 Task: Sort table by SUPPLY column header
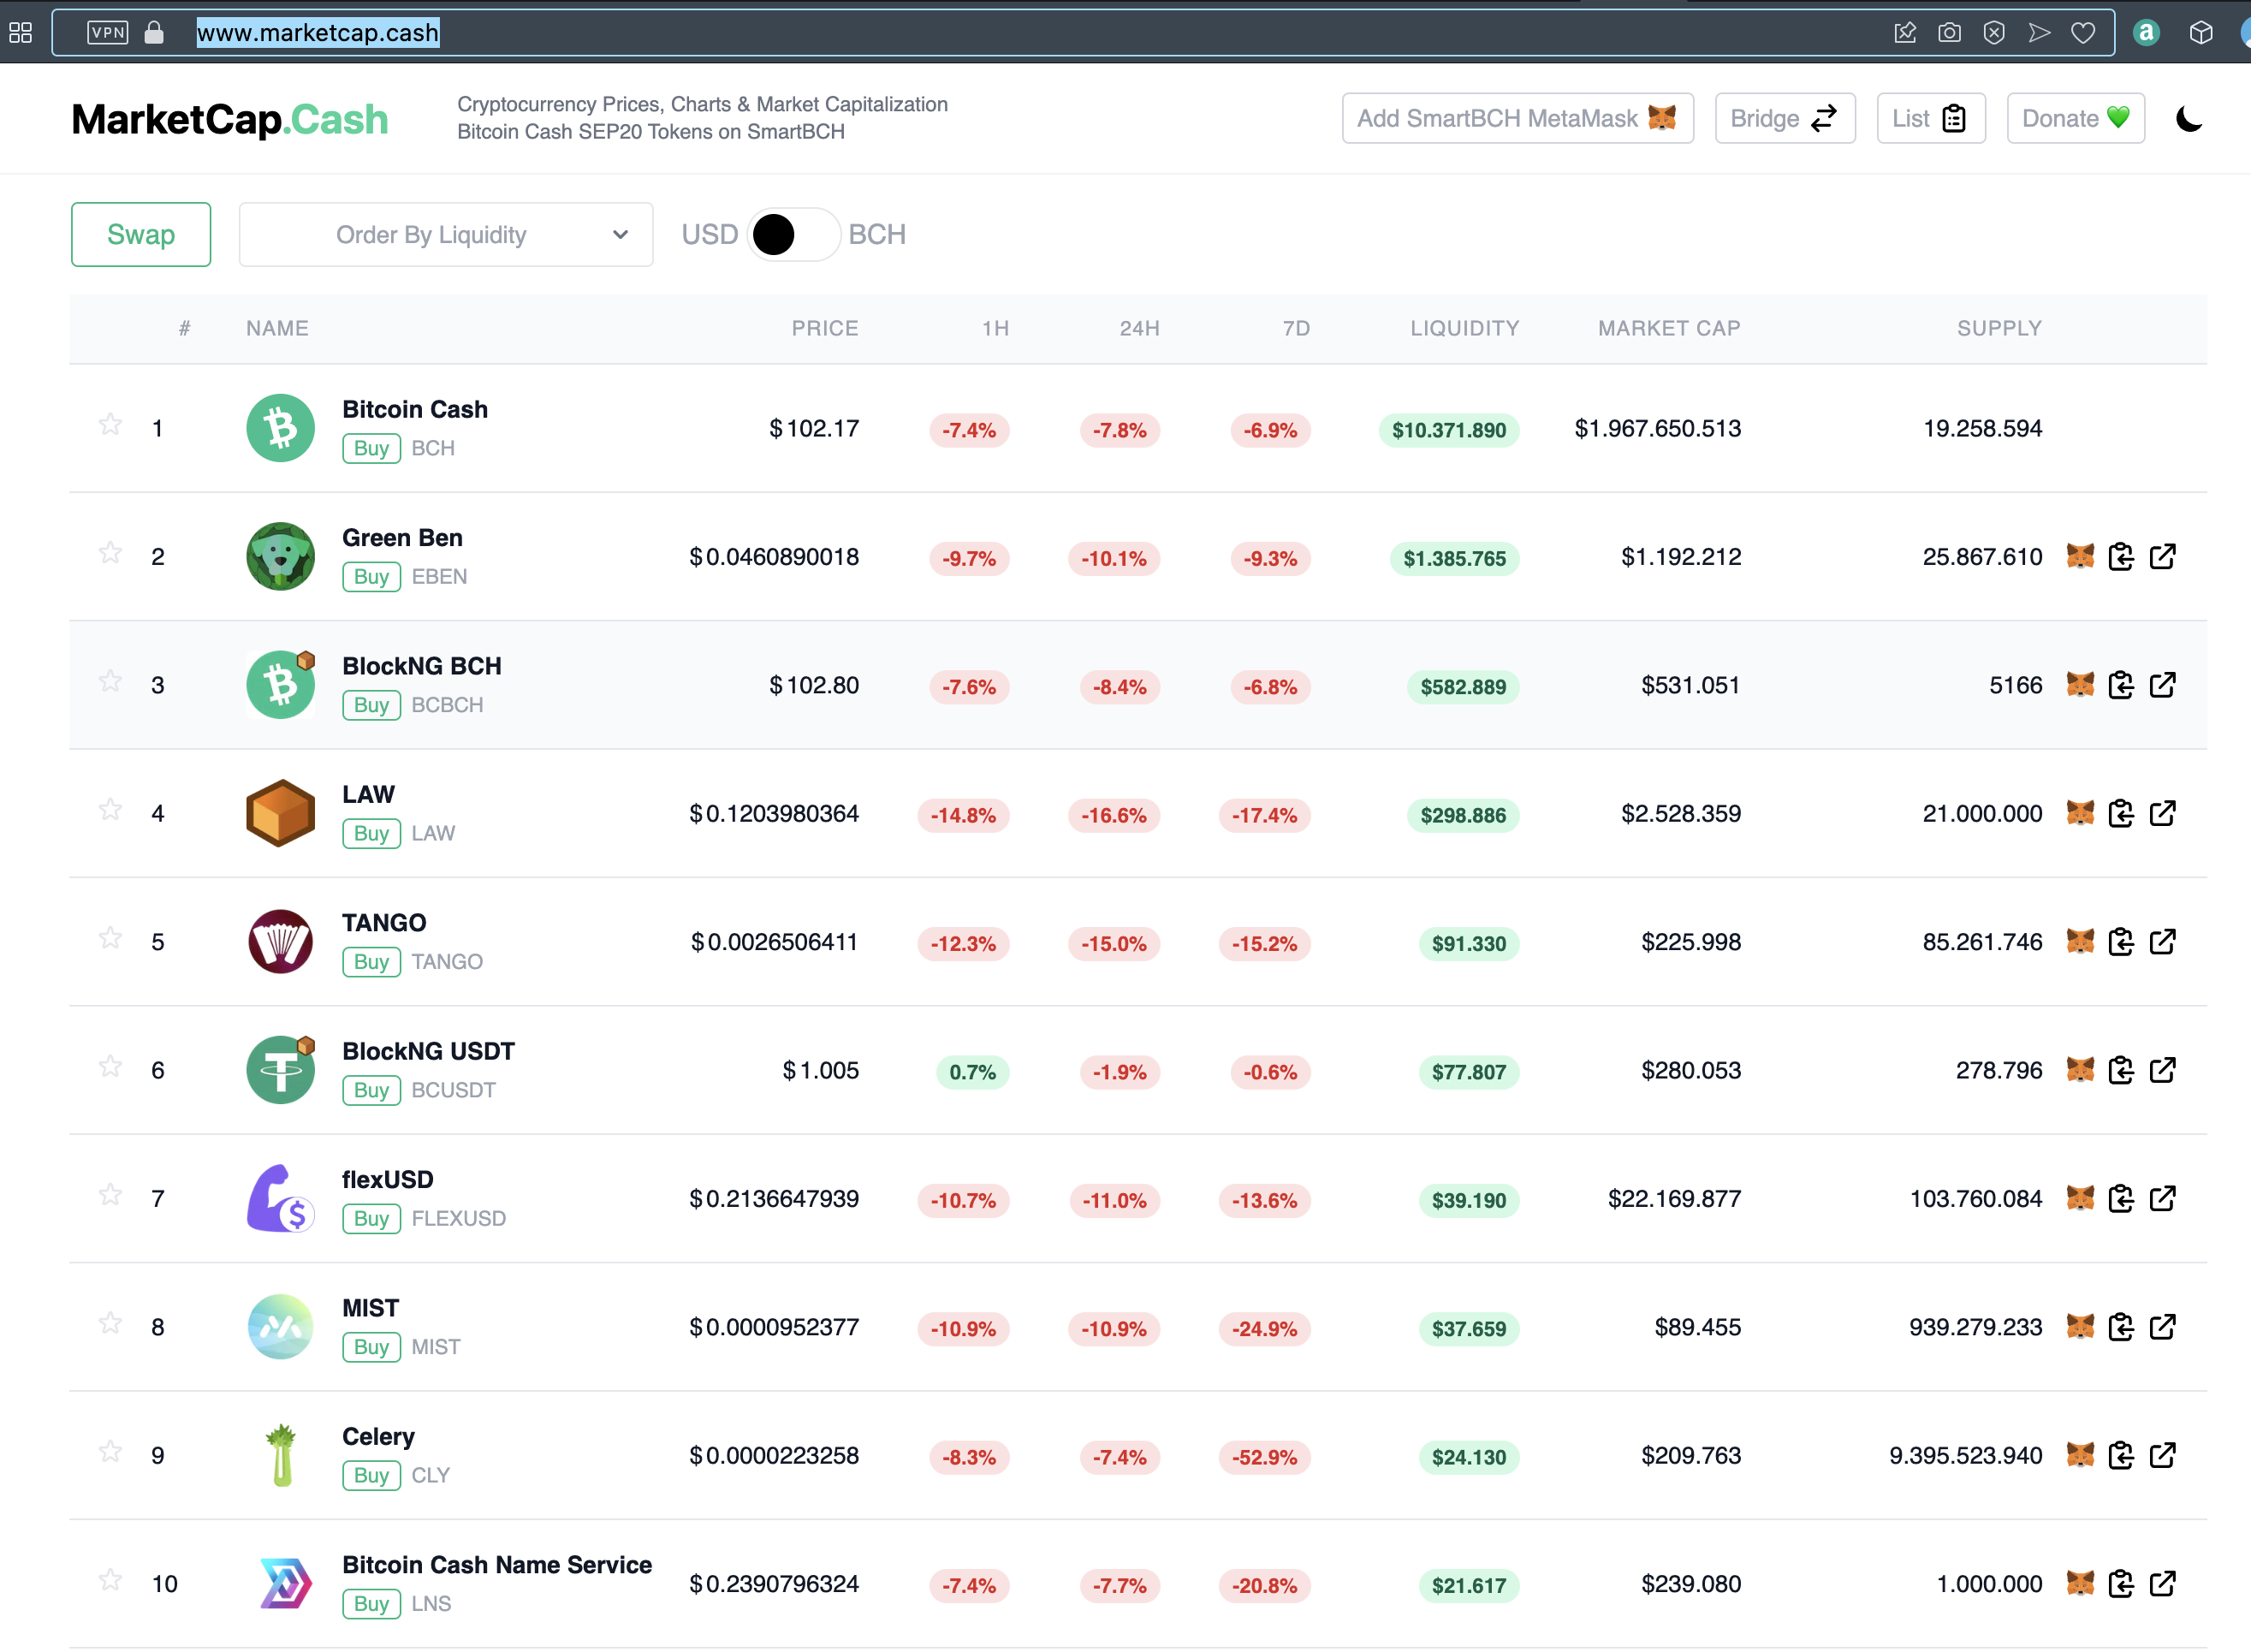[x=1999, y=328]
